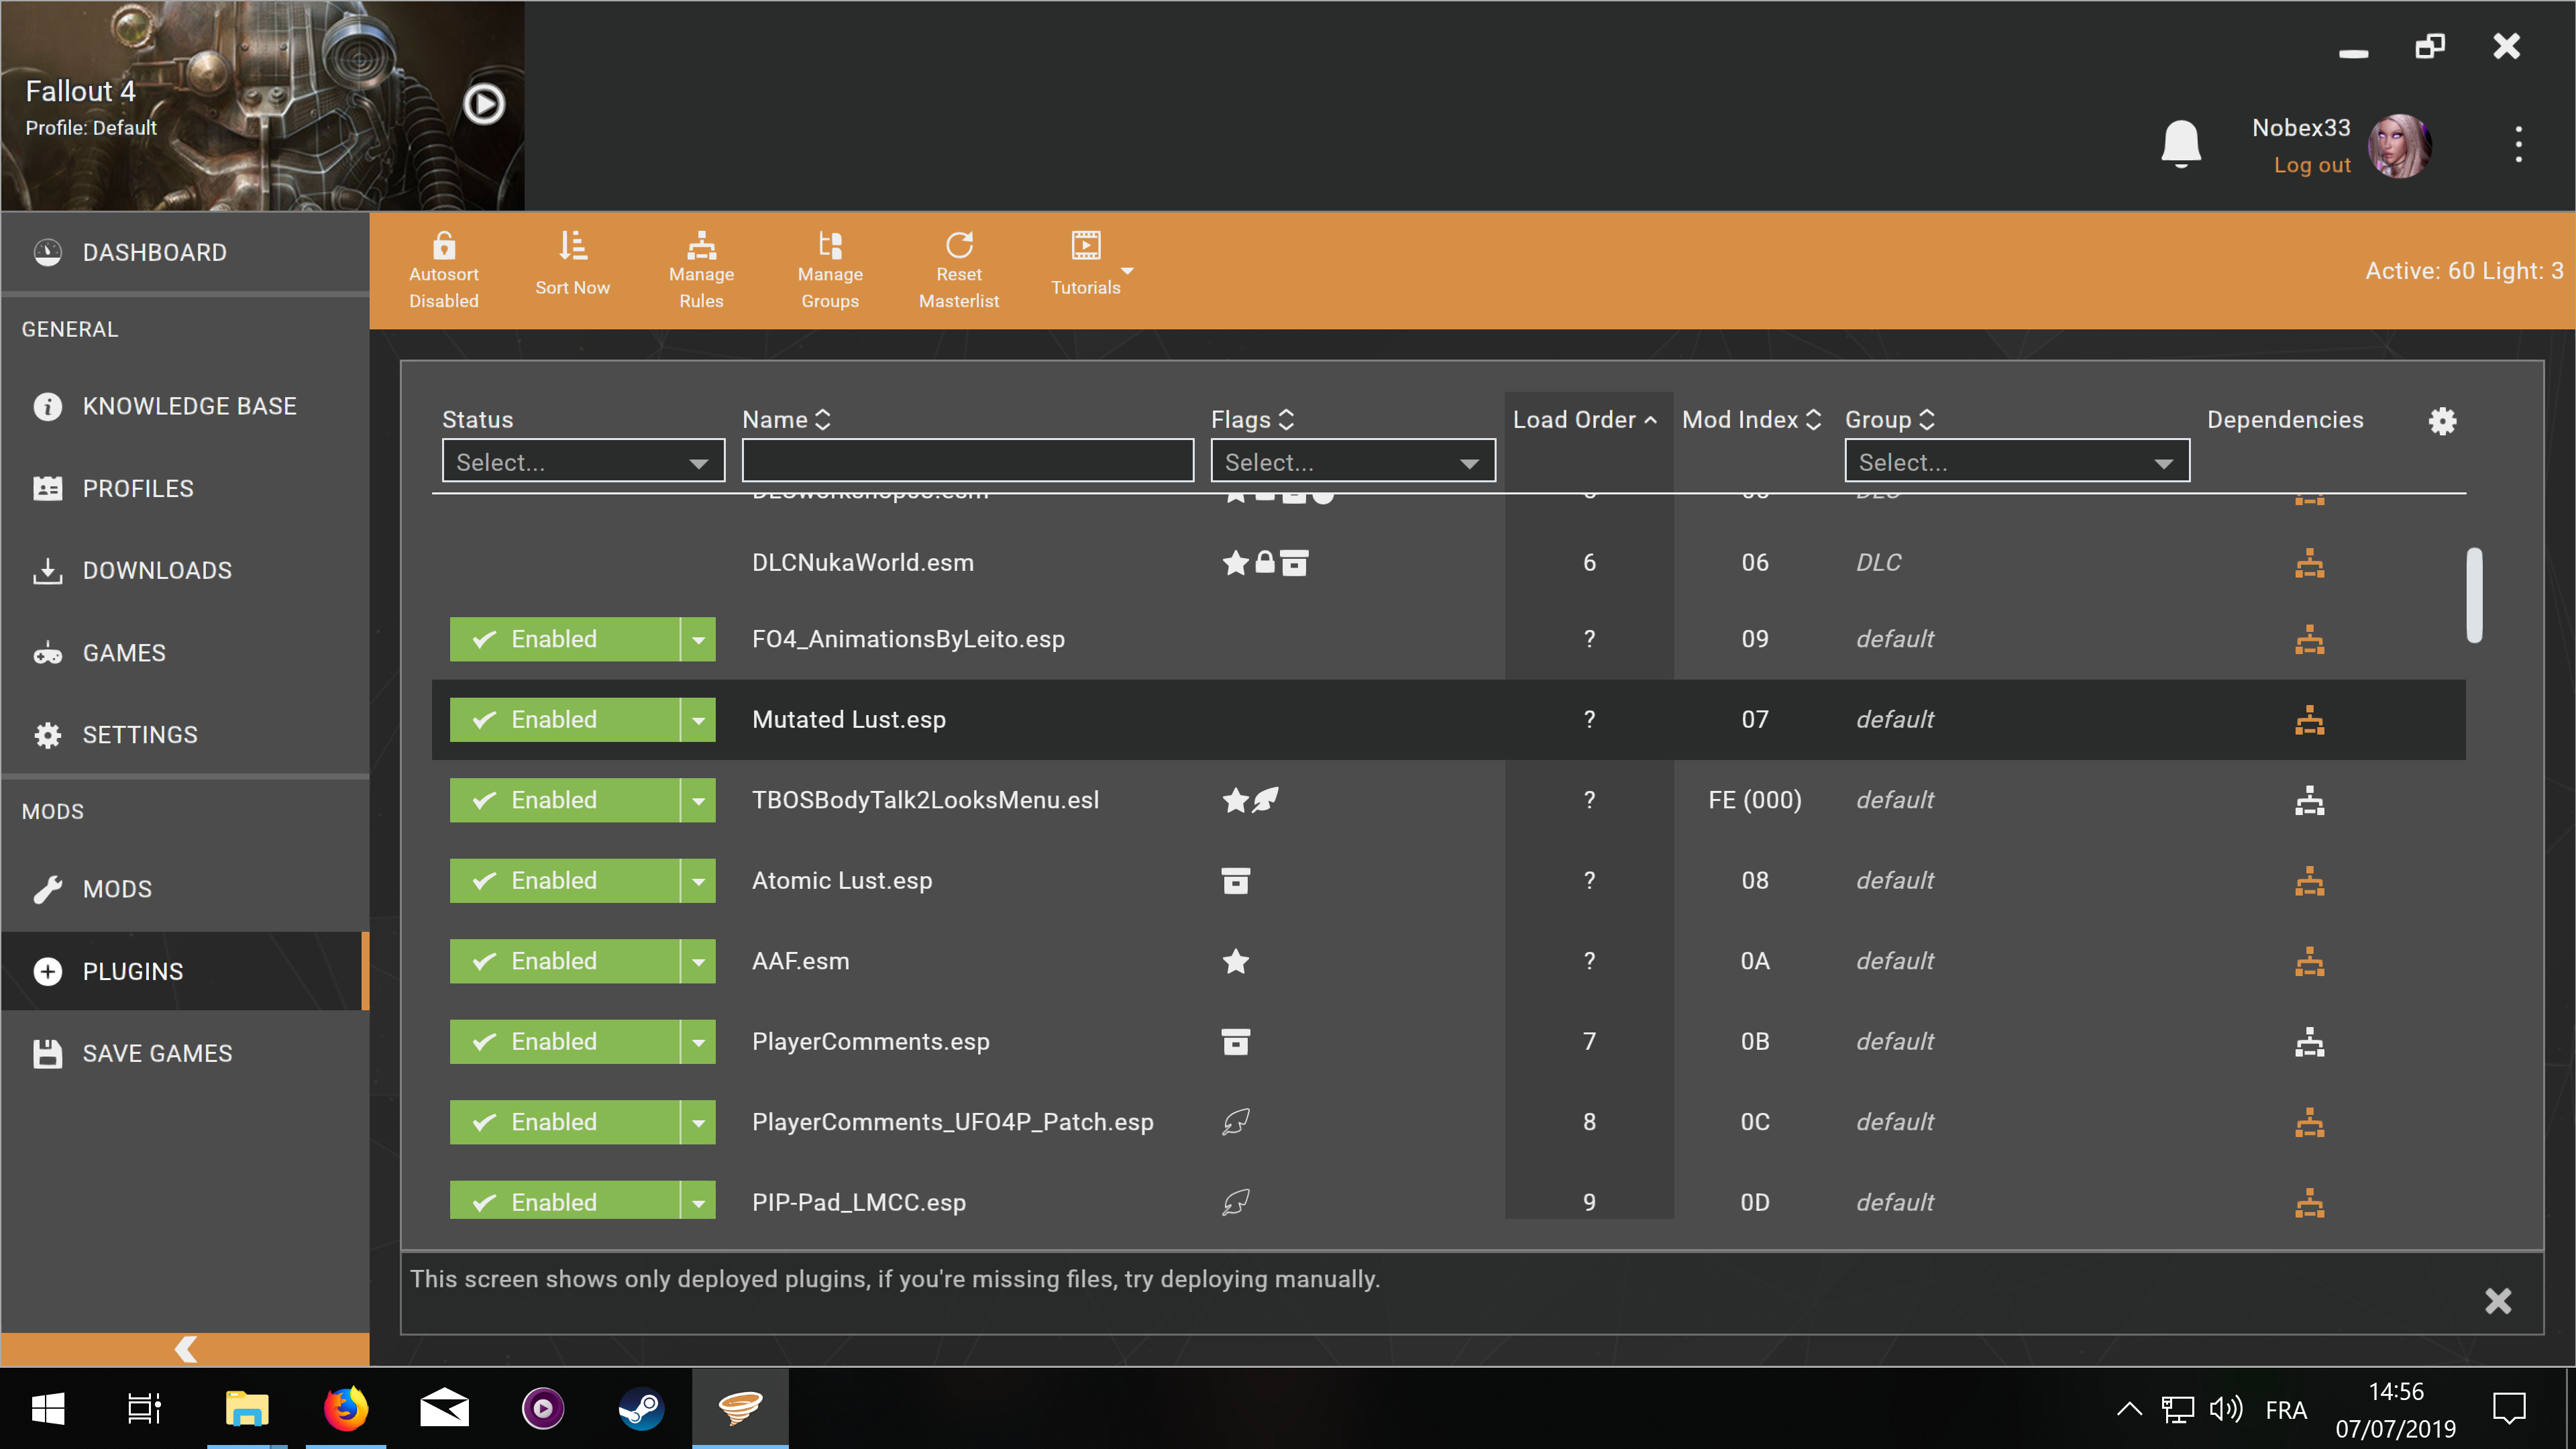Open the Save Games section
The height and width of the screenshot is (1449, 2576).
(185, 1053)
